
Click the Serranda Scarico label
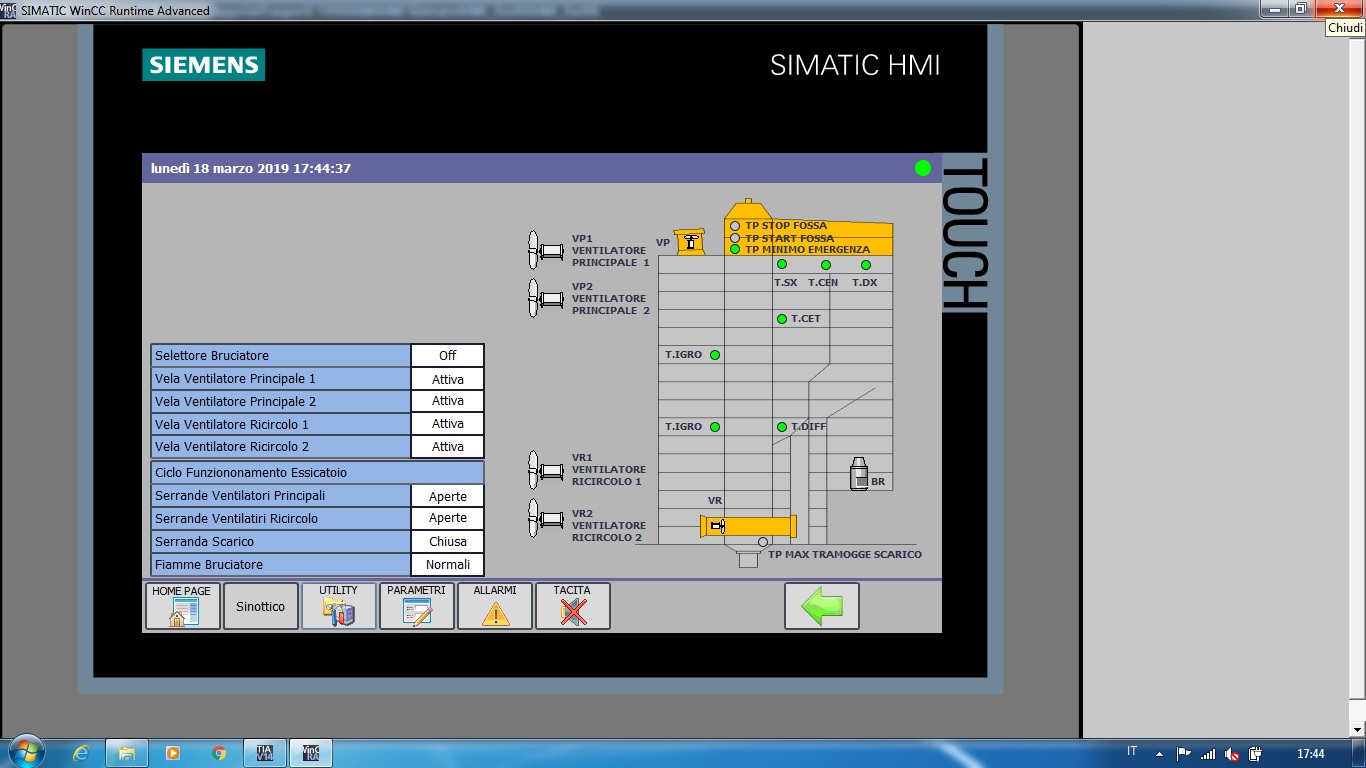pyautogui.click(x=281, y=542)
